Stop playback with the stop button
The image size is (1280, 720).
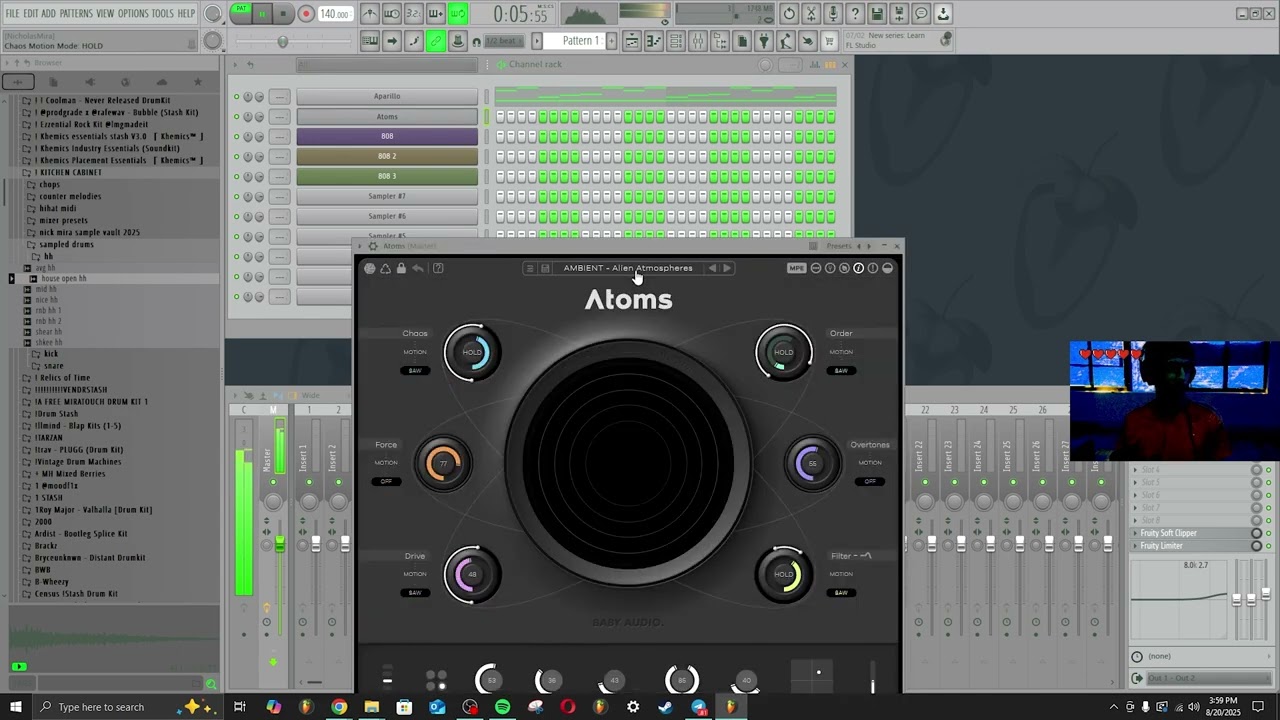(284, 14)
